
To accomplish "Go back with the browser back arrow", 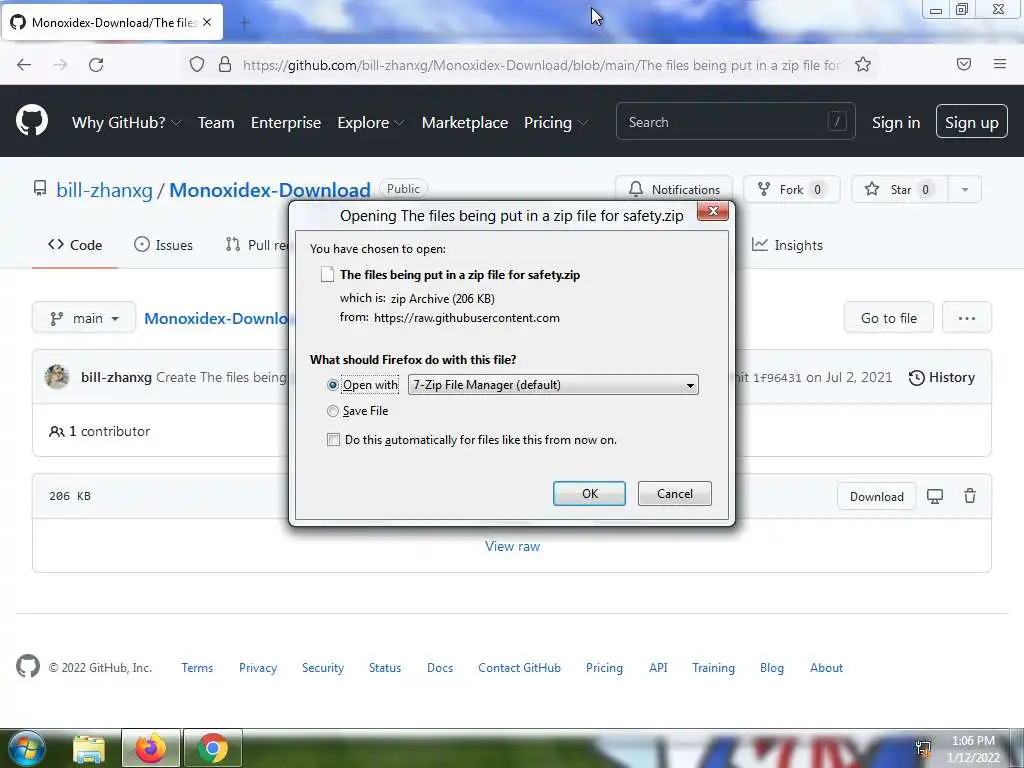I will click(x=24, y=65).
